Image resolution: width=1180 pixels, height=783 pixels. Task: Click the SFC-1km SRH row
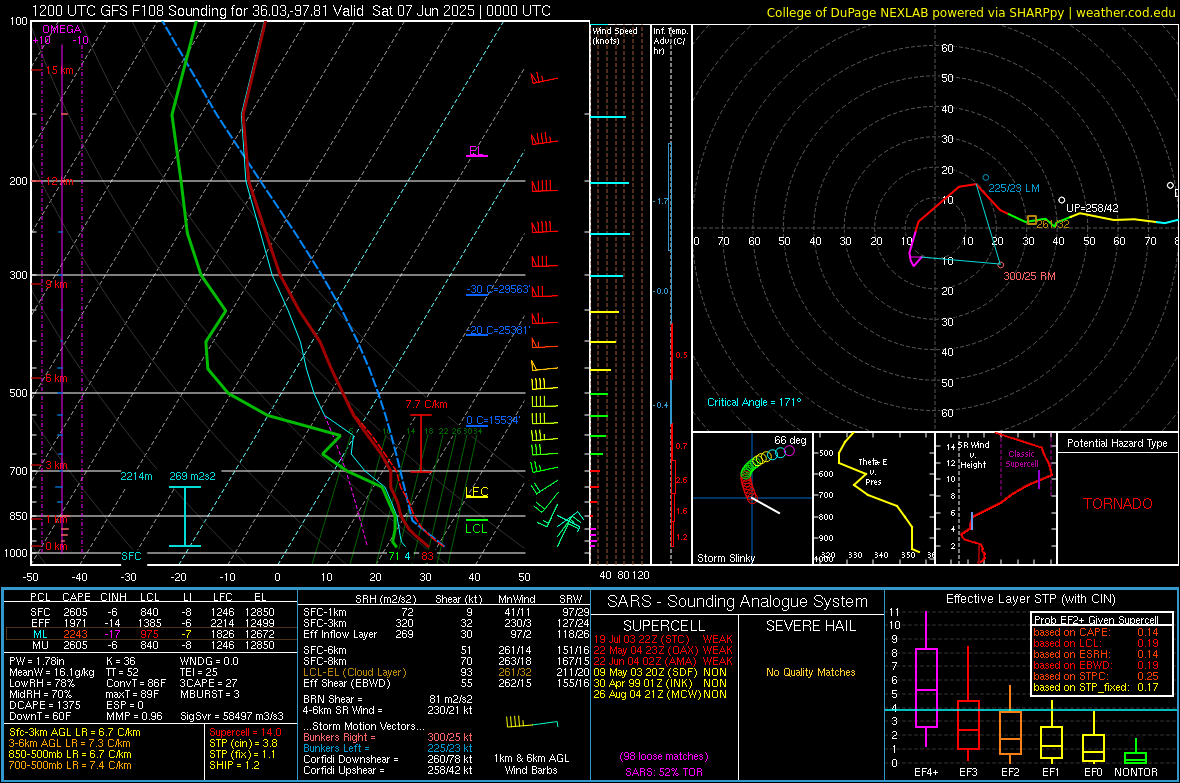coord(446,612)
